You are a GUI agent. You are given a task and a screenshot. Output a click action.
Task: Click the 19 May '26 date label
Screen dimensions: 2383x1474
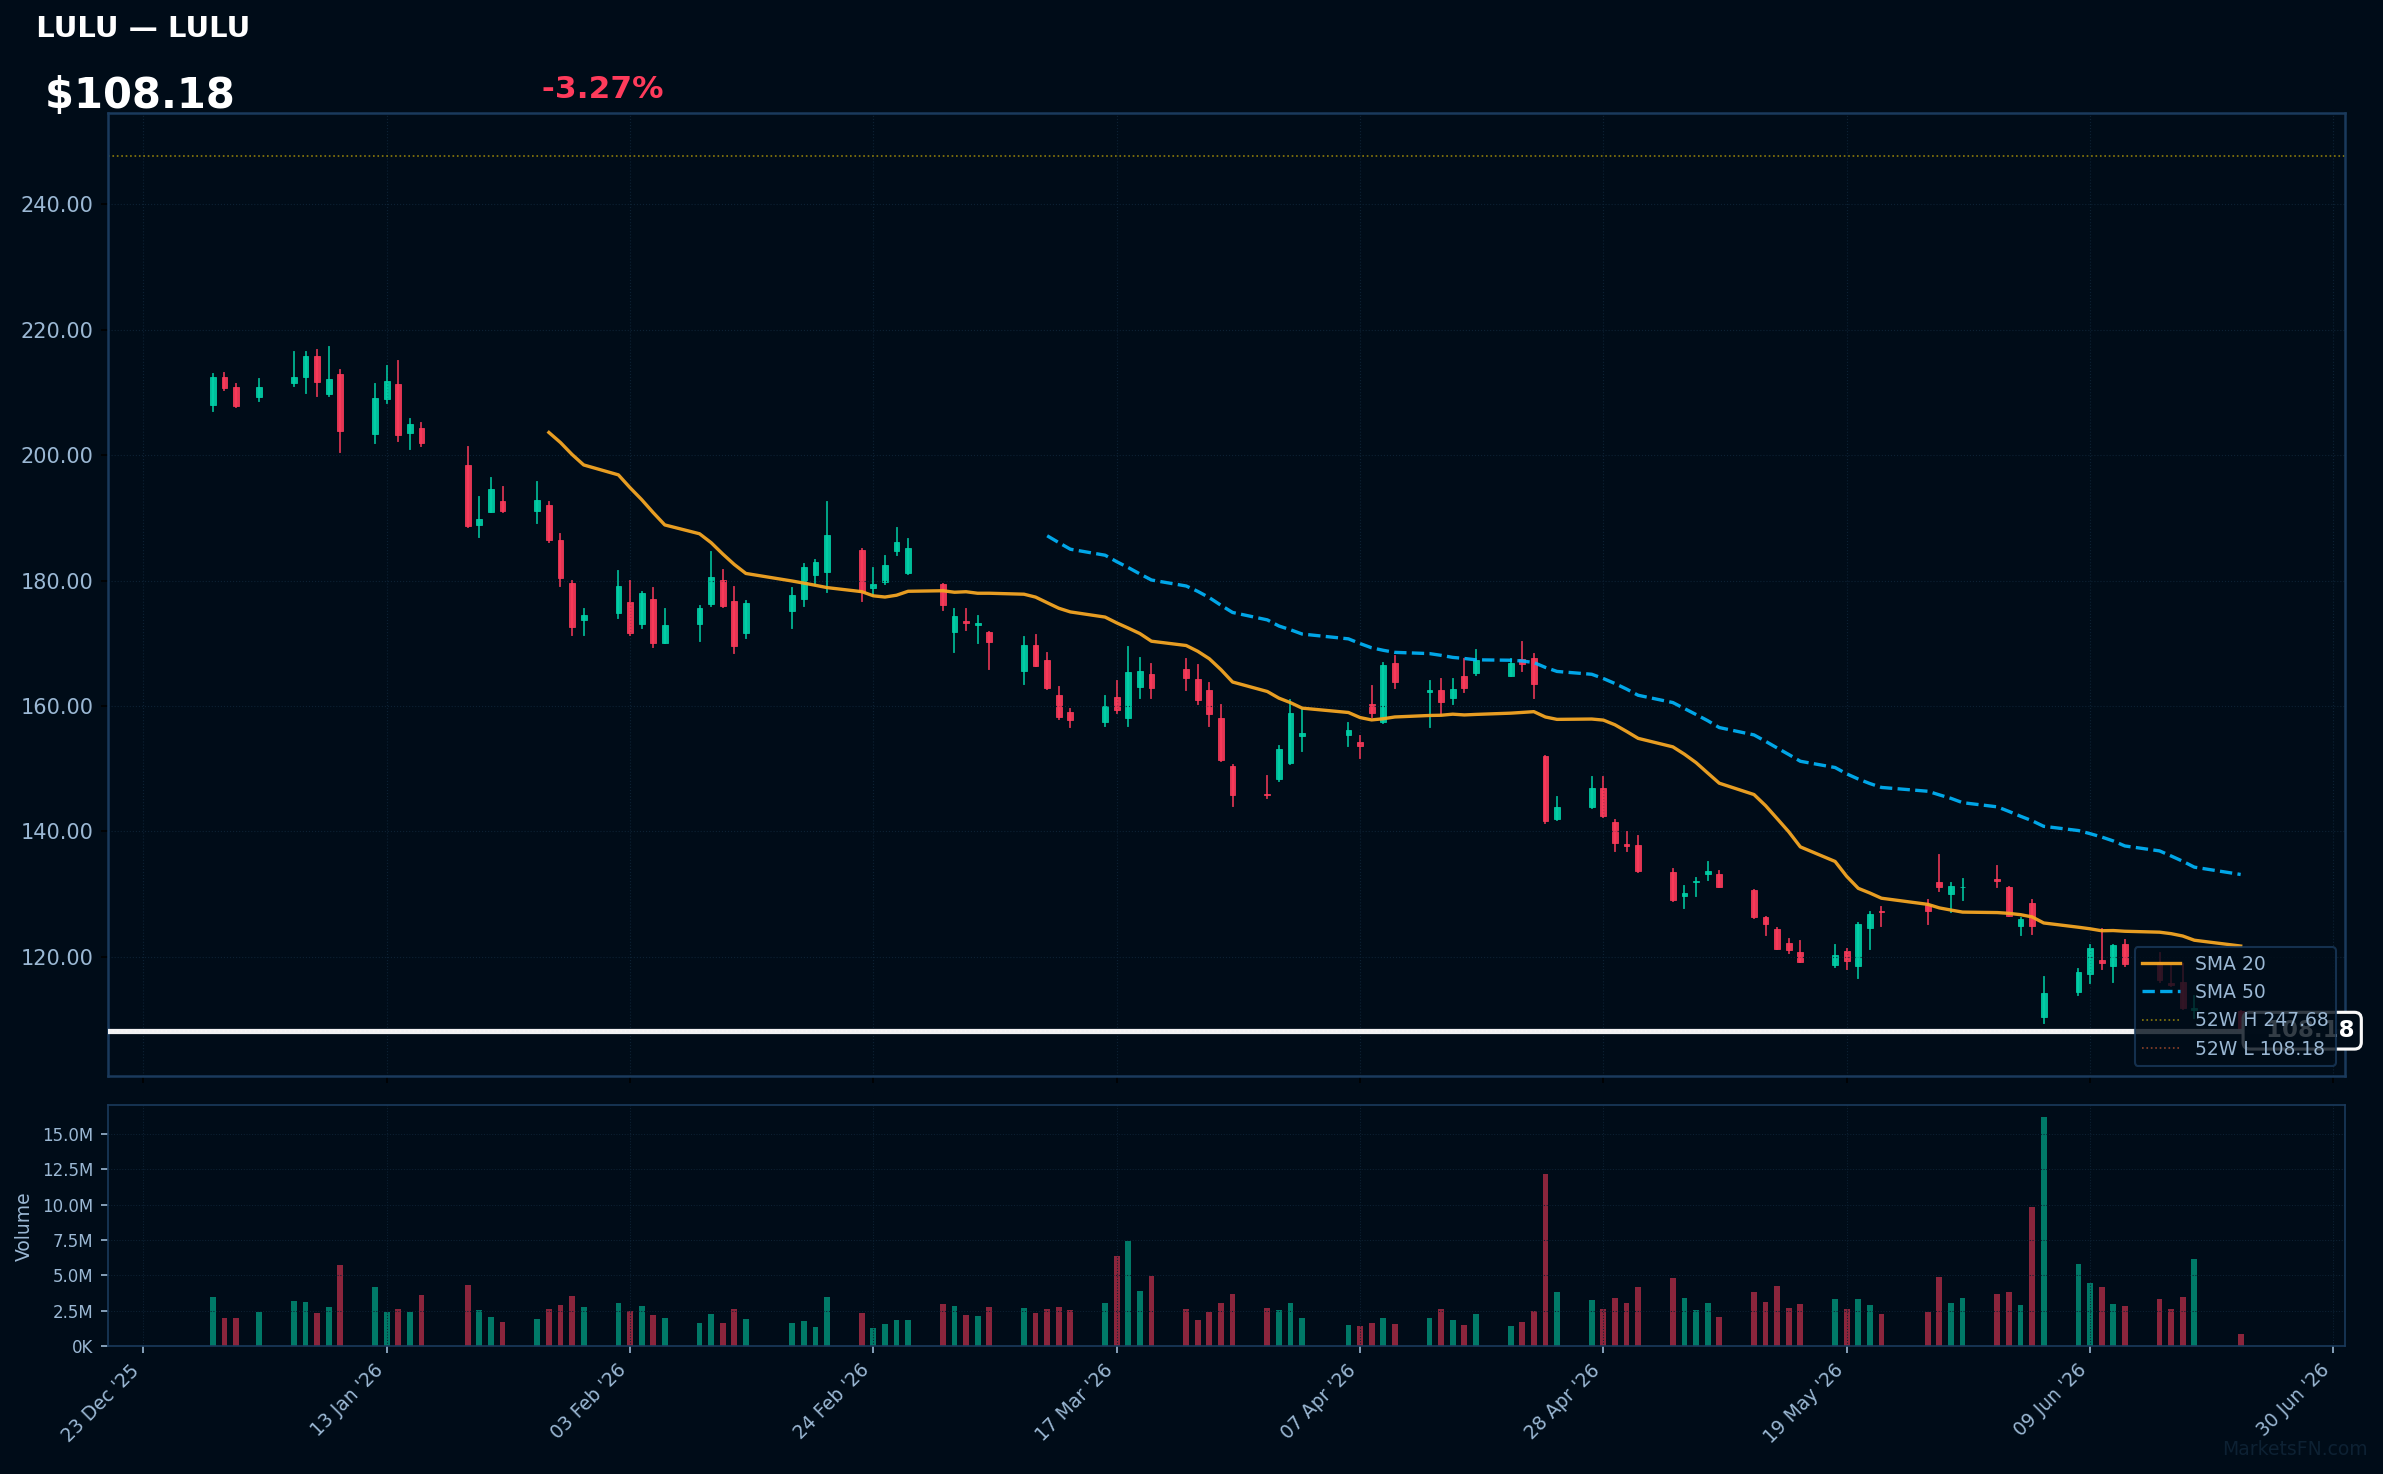(x=1803, y=1403)
